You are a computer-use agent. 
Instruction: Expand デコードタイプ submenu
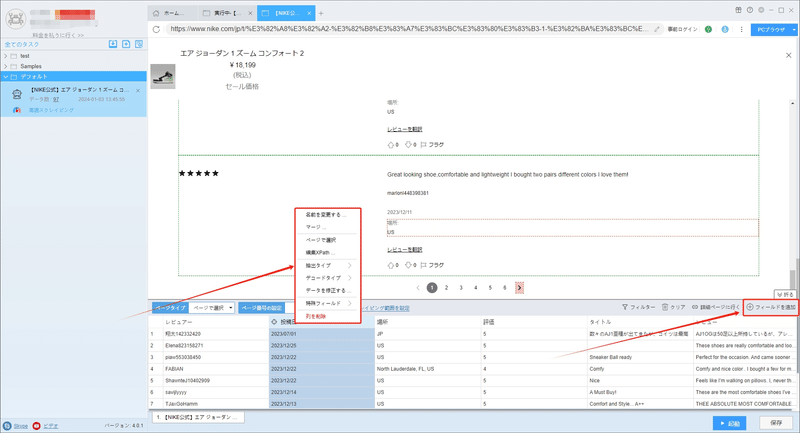coord(329,278)
